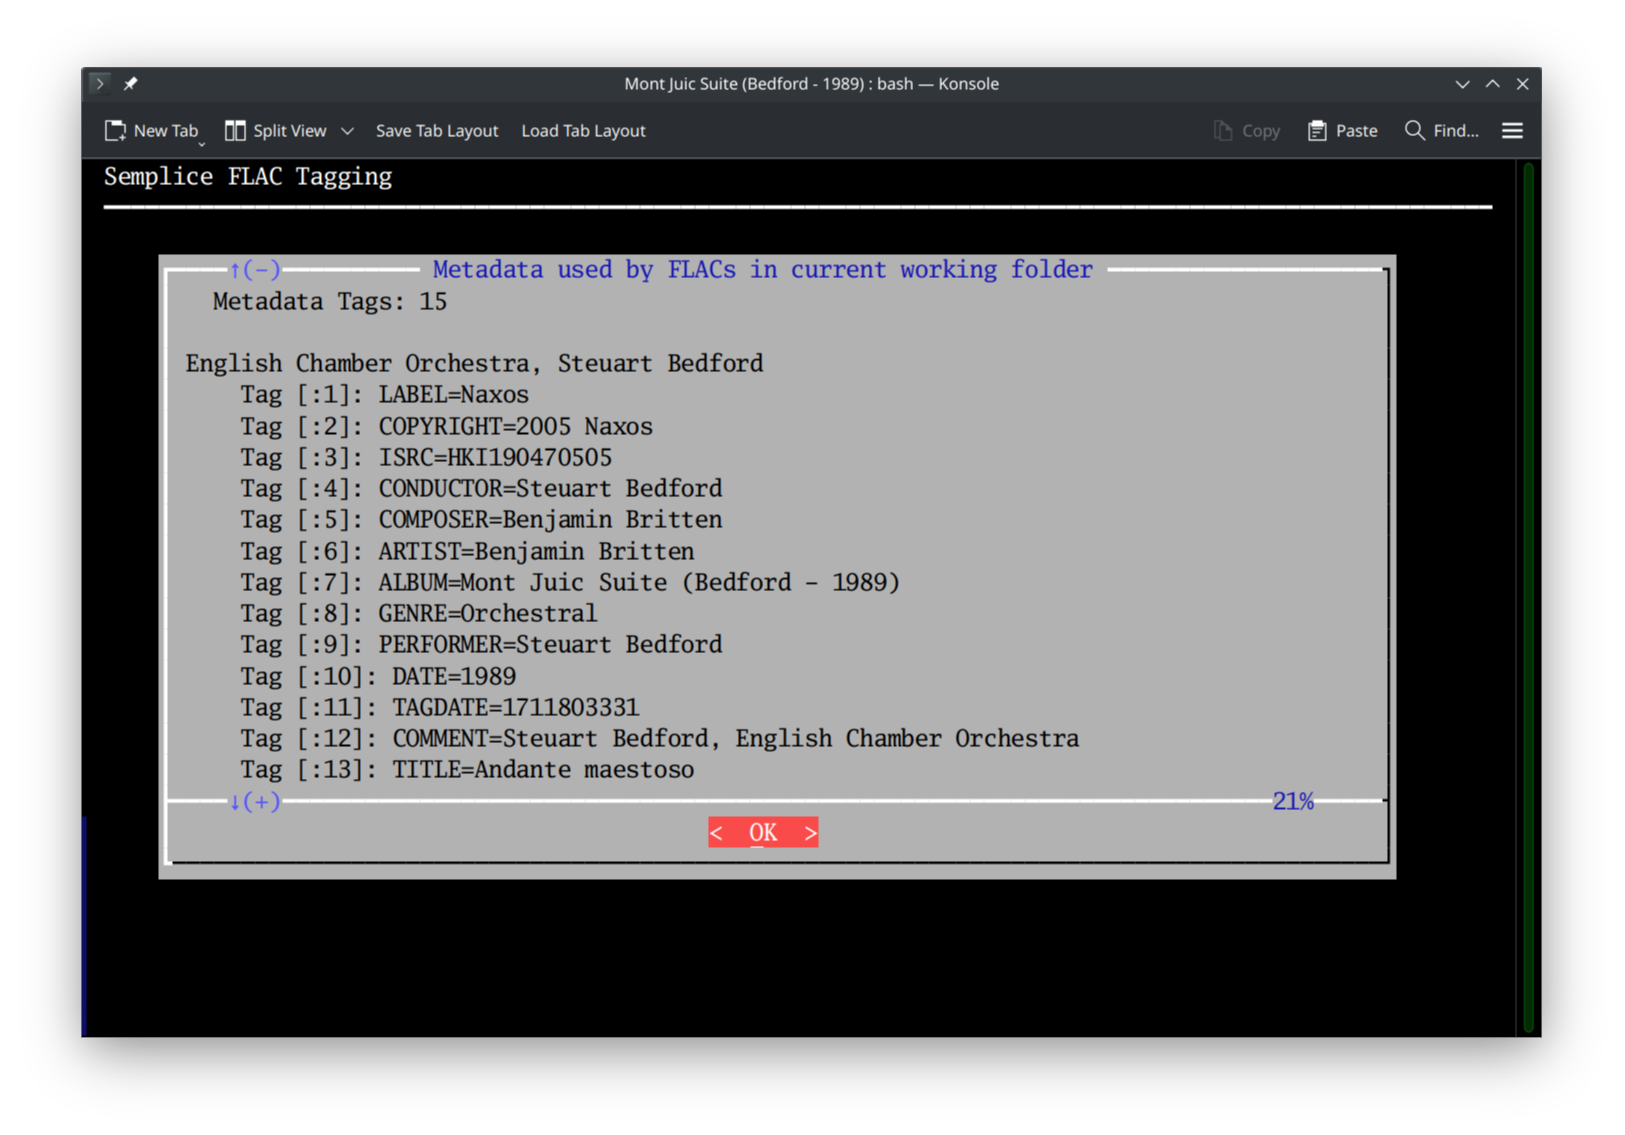The image size is (1625, 1135).
Task: Click the session arrow icon top left
Action: tap(99, 83)
